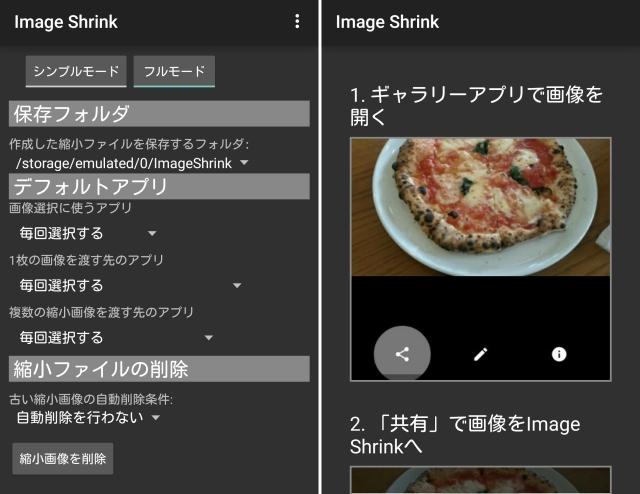The width and height of the screenshot is (640, 494).
Task: Open 自動削除を行わない dropdown
Action: [x=88, y=417]
